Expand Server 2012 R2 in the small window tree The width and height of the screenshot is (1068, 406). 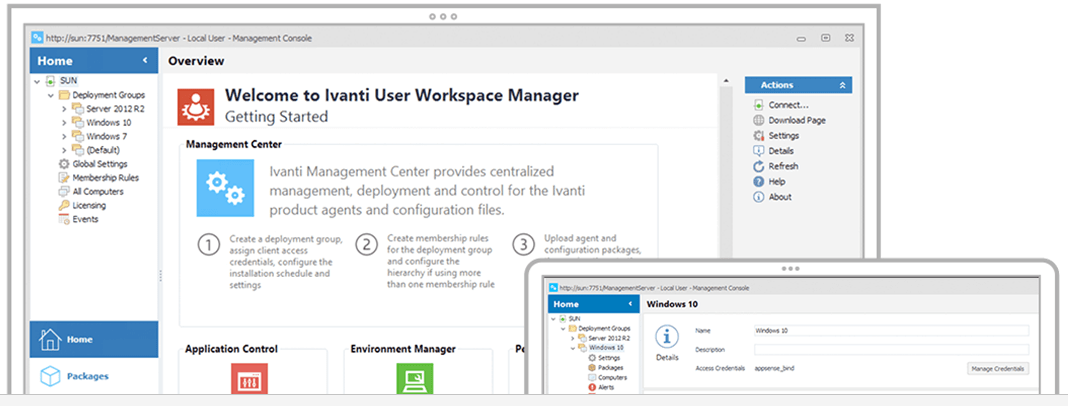pyautogui.click(x=573, y=338)
